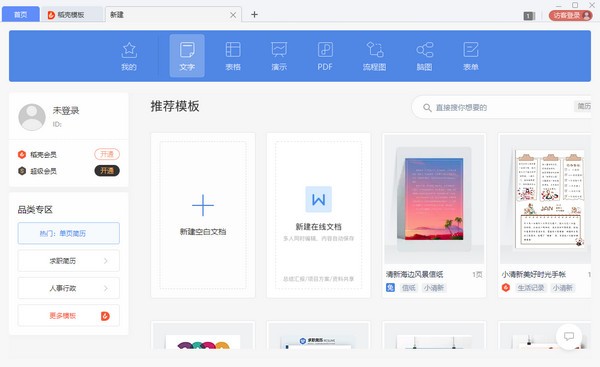Switch to the 稻壳模板 tab
This screenshot has width=600, height=367.
click(x=72, y=15)
